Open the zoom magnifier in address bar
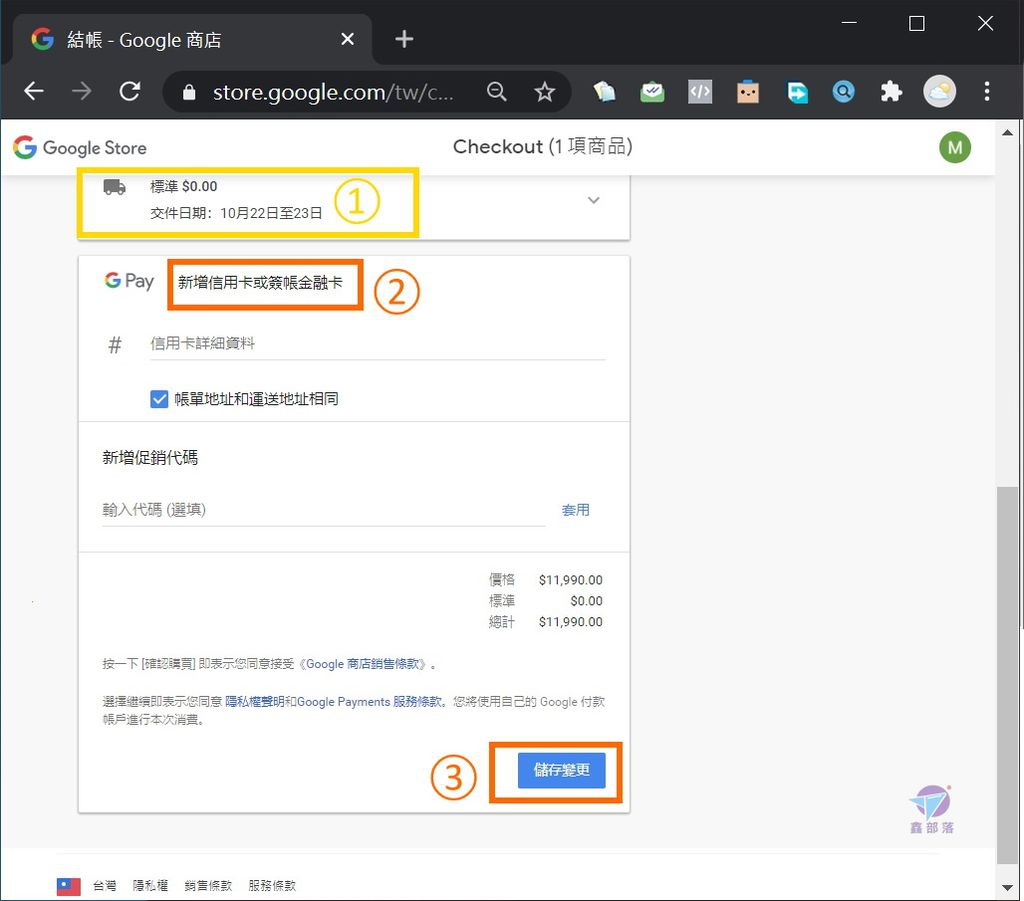 tap(496, 92)
